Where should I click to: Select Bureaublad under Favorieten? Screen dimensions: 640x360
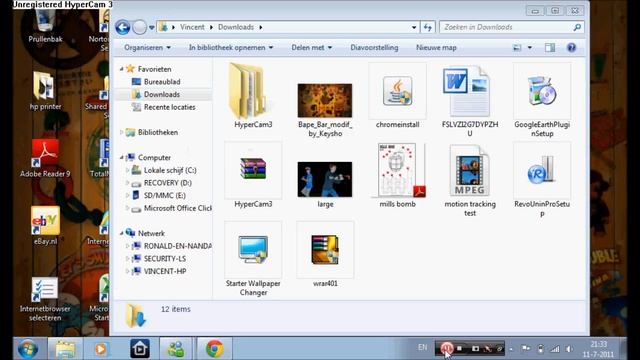[x=162, y=82]
